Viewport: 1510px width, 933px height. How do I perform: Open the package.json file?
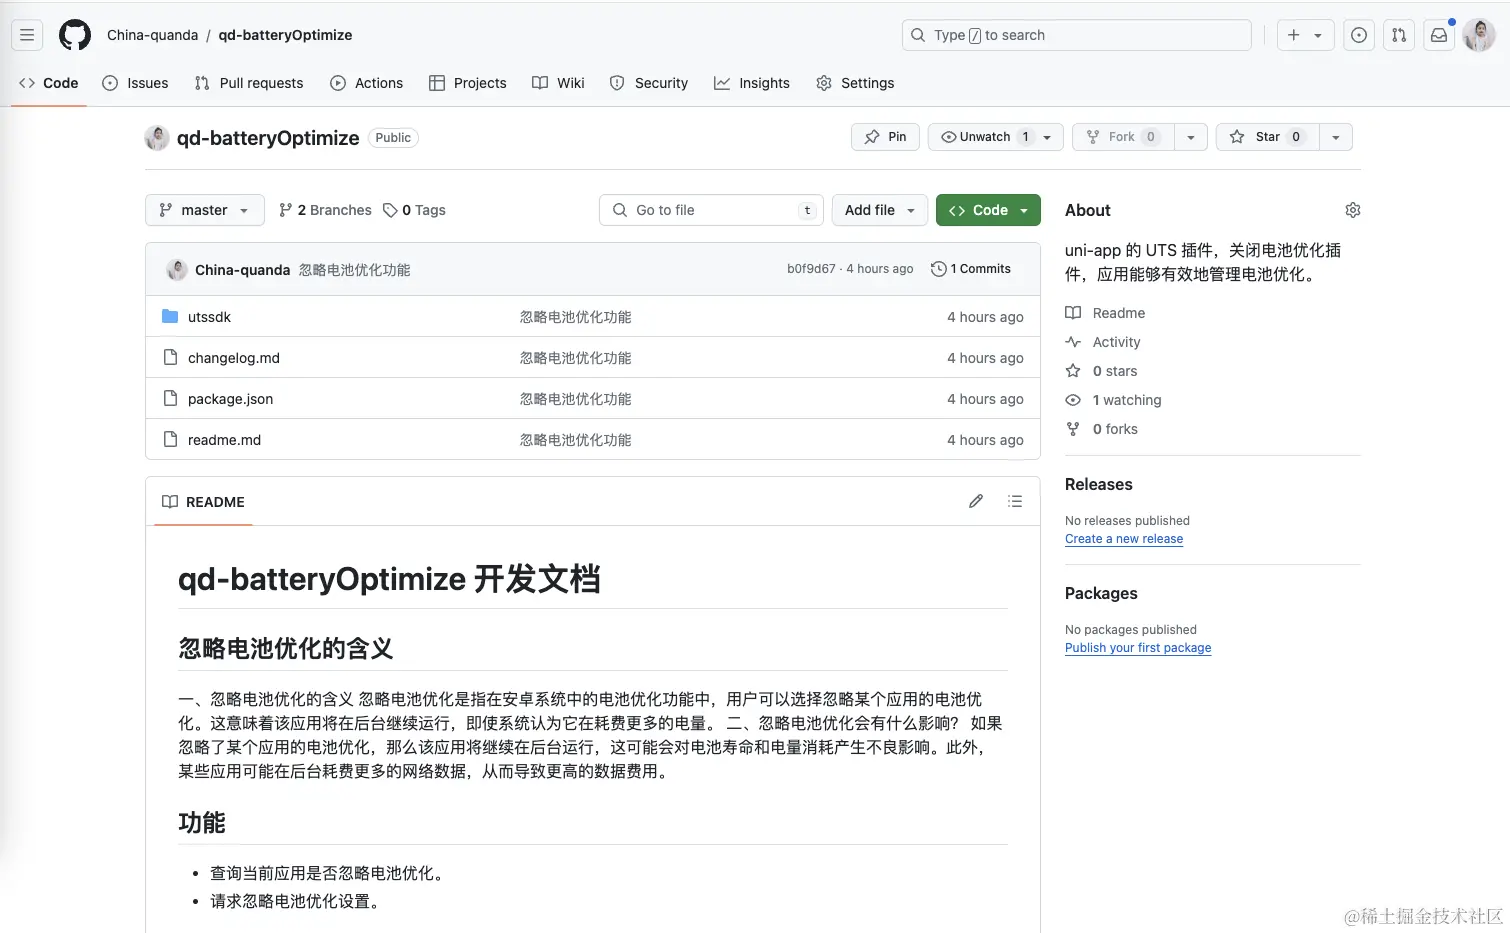pos(230,399)
